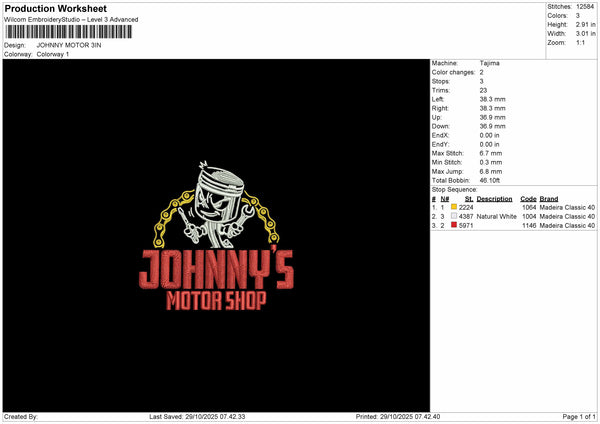Click the "Page 1 of 1" footer text
This screenshot has height=424, width=600.
click(x=579, y=417)
